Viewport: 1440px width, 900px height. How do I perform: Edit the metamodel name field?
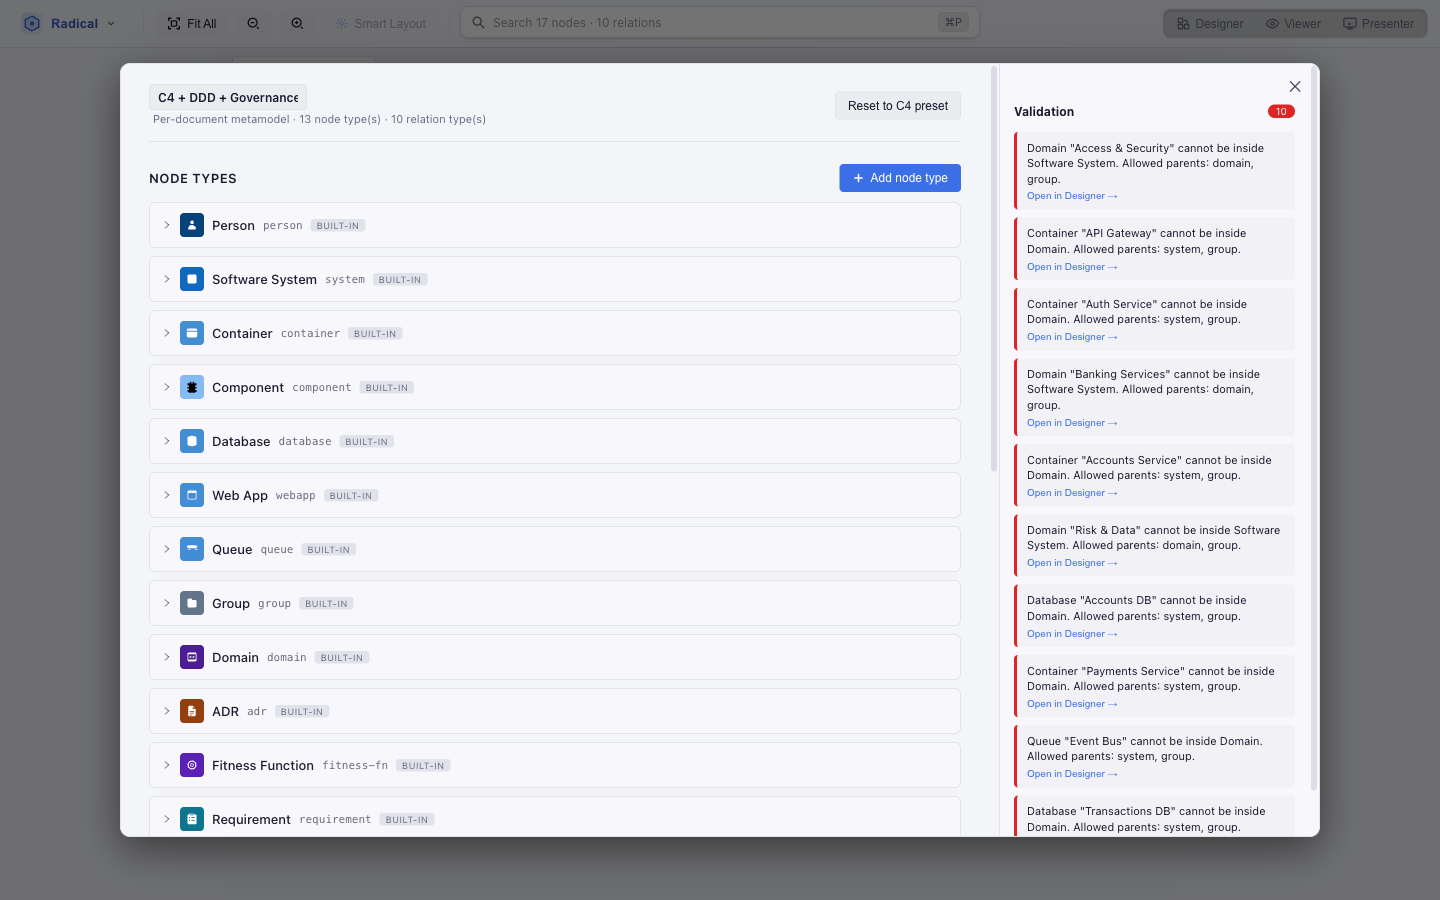pyautogui.click(x=228, y=97)
